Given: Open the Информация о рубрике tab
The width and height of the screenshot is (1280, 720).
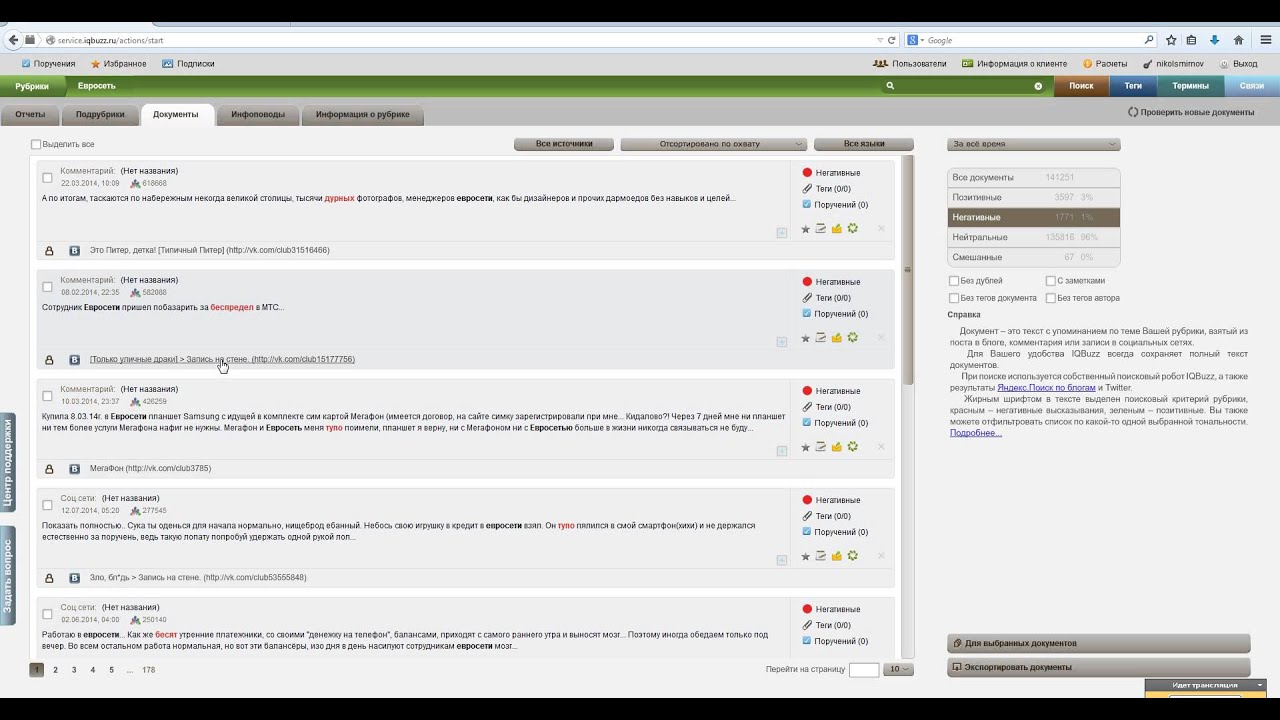Looking at the screenshot, I should pyautogui.click(x=363, y=115).
